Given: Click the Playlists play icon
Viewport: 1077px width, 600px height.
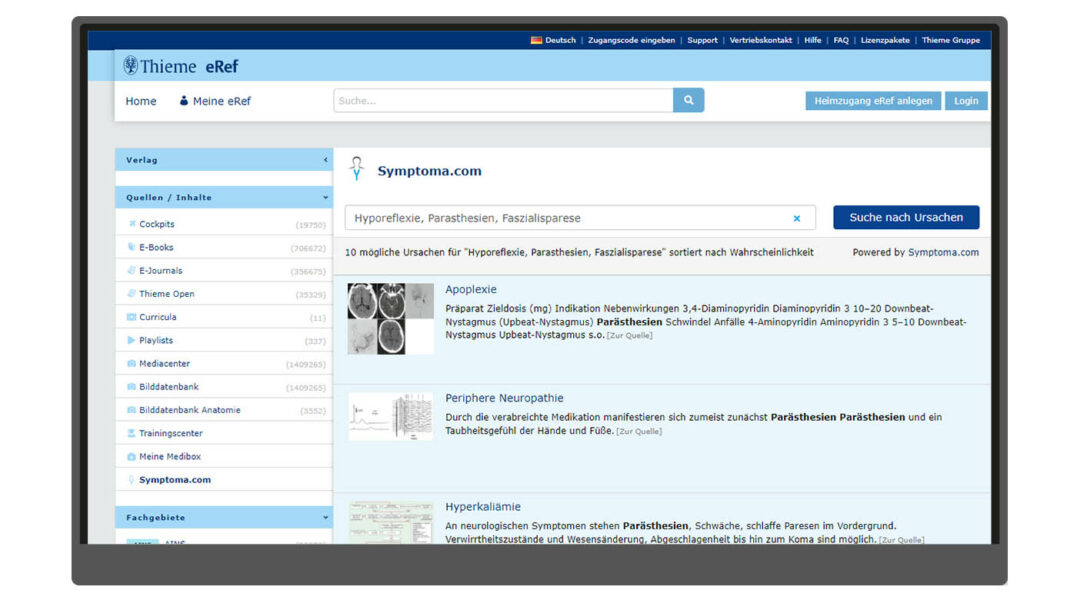Looking at the screenshot, I should (x=132, y=341).
